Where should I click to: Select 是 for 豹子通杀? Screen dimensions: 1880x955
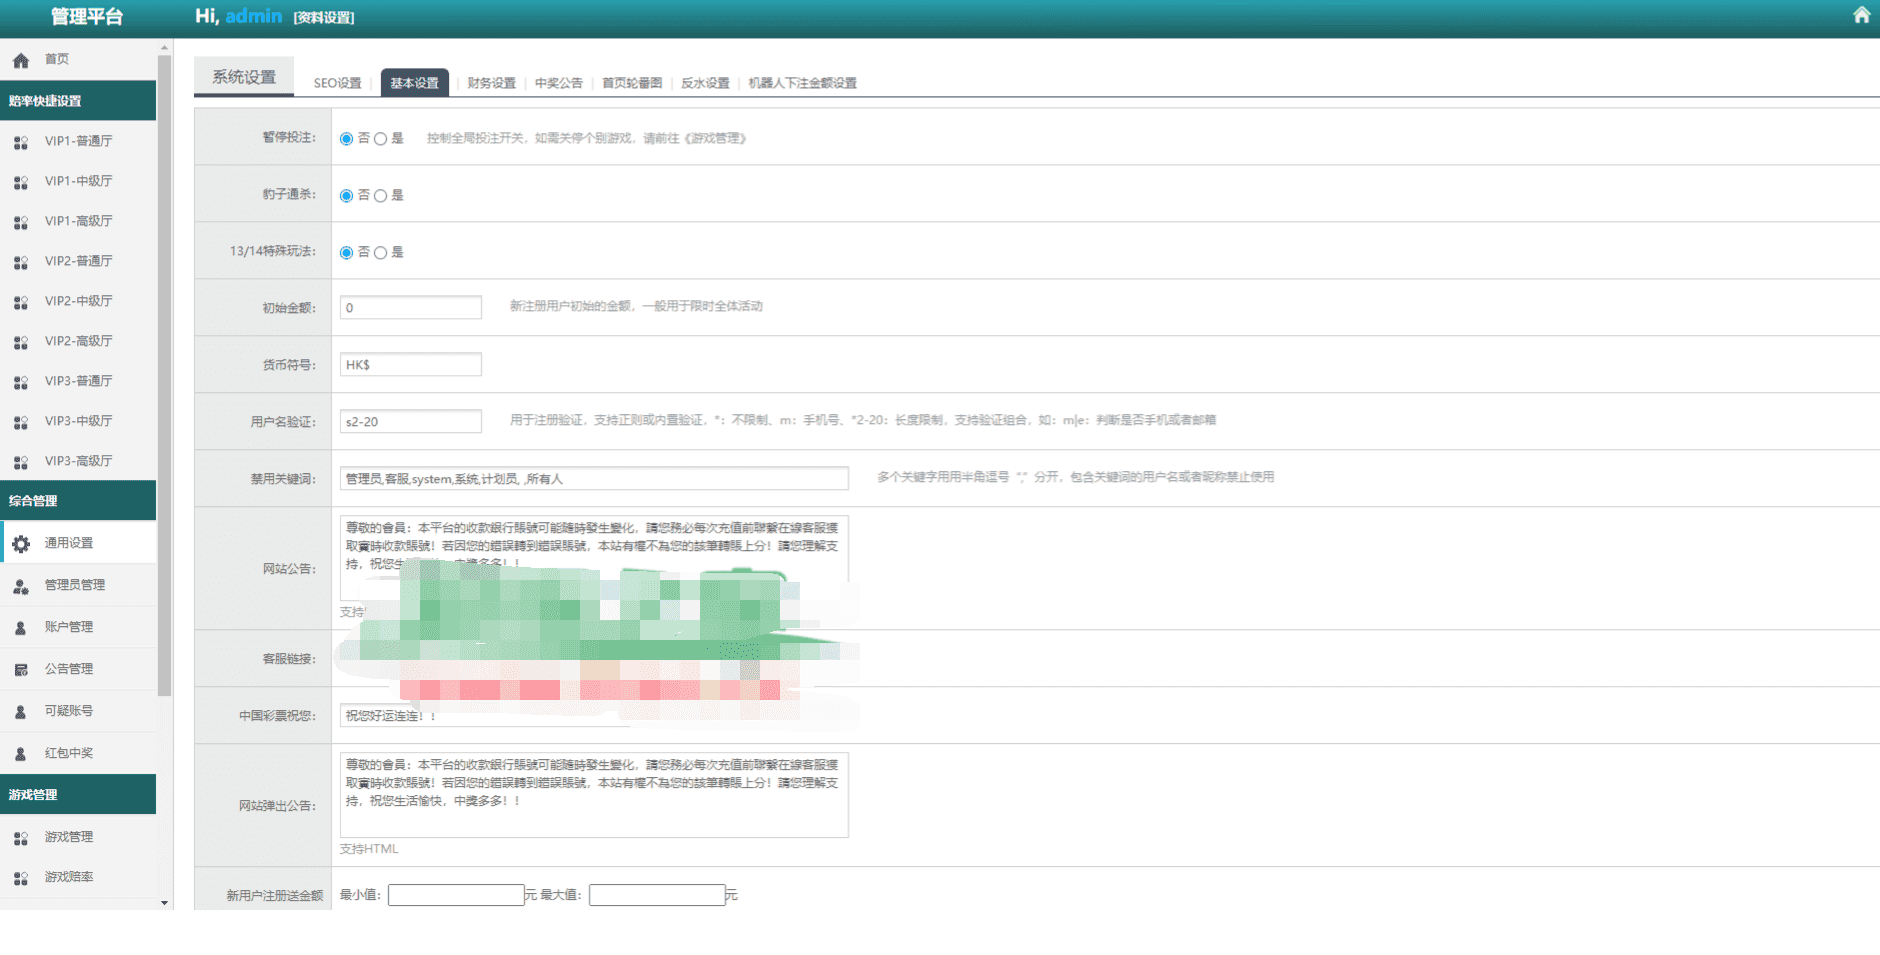(380, 196)
